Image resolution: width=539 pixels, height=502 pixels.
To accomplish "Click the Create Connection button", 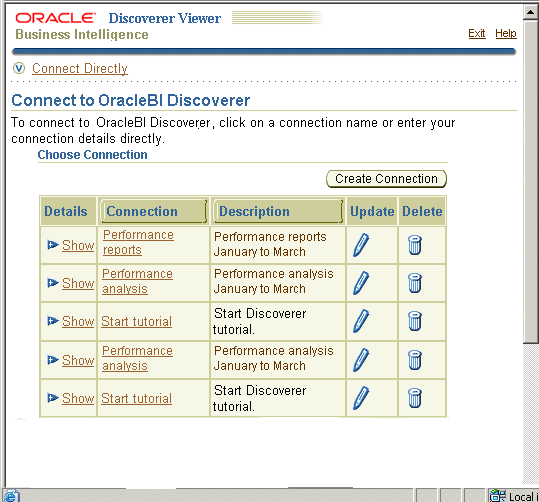I will point(386,179).
